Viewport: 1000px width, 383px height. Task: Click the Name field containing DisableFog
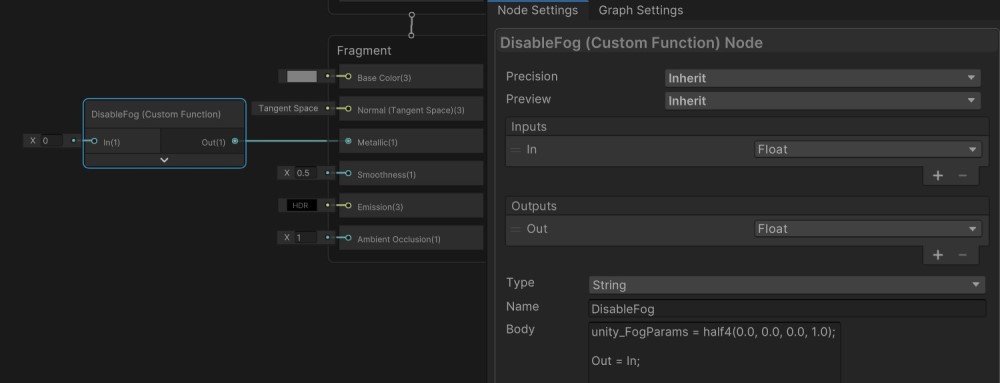[787, 309]
